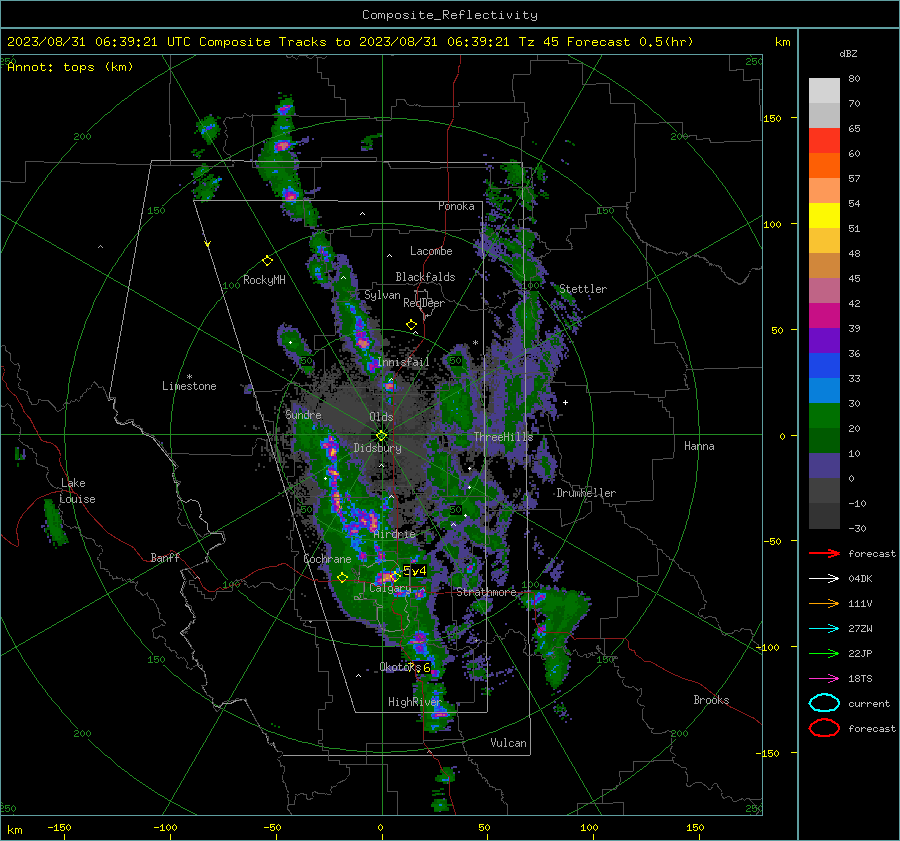Click the UTC Composite Tracks header line
The height and width of the screenshot is (841, 900).
click(350, 42)
